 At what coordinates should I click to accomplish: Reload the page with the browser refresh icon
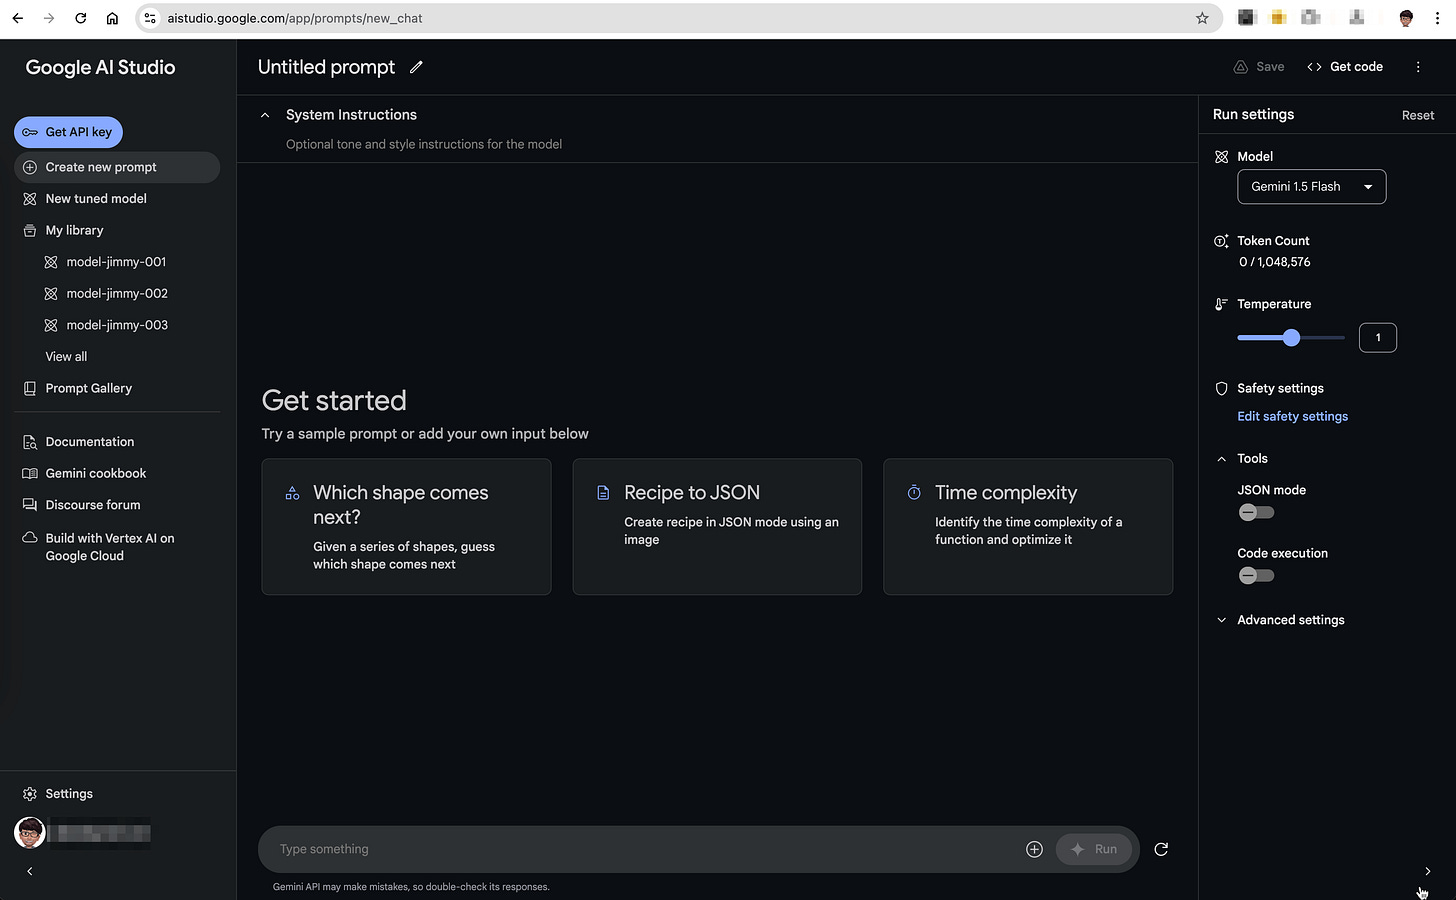81,18
